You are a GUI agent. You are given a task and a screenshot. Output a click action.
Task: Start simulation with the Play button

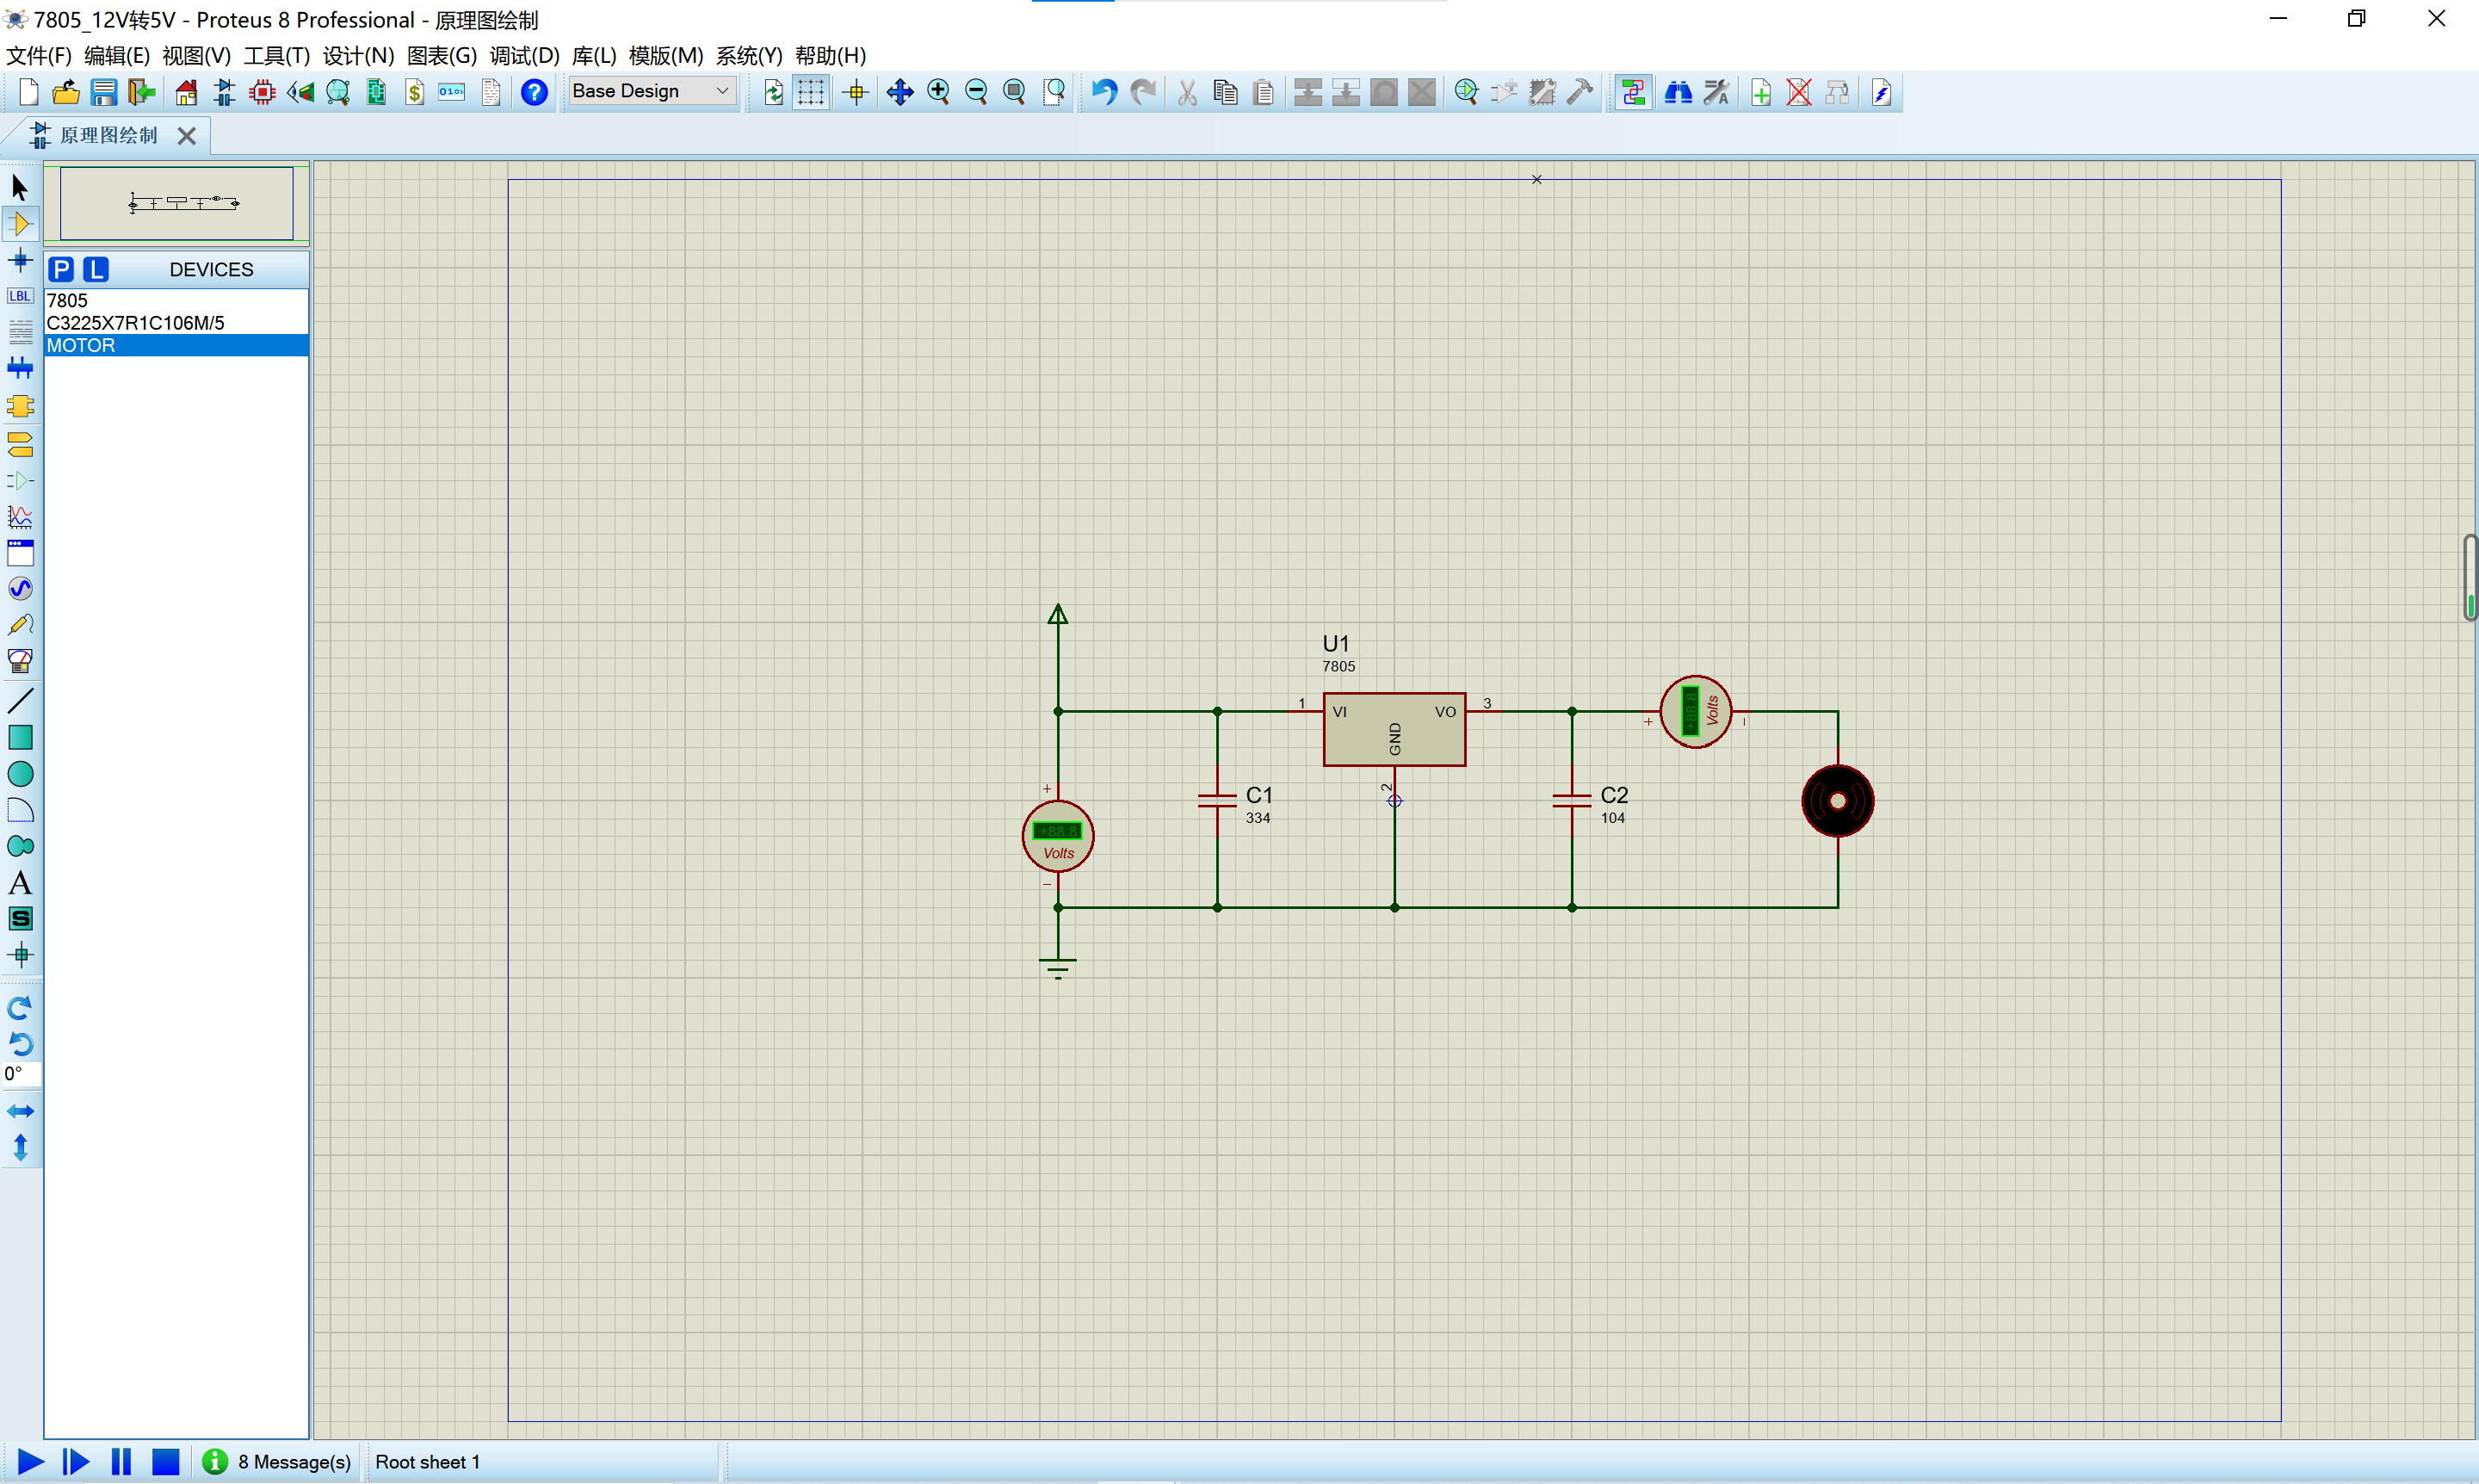(30, 1462)
